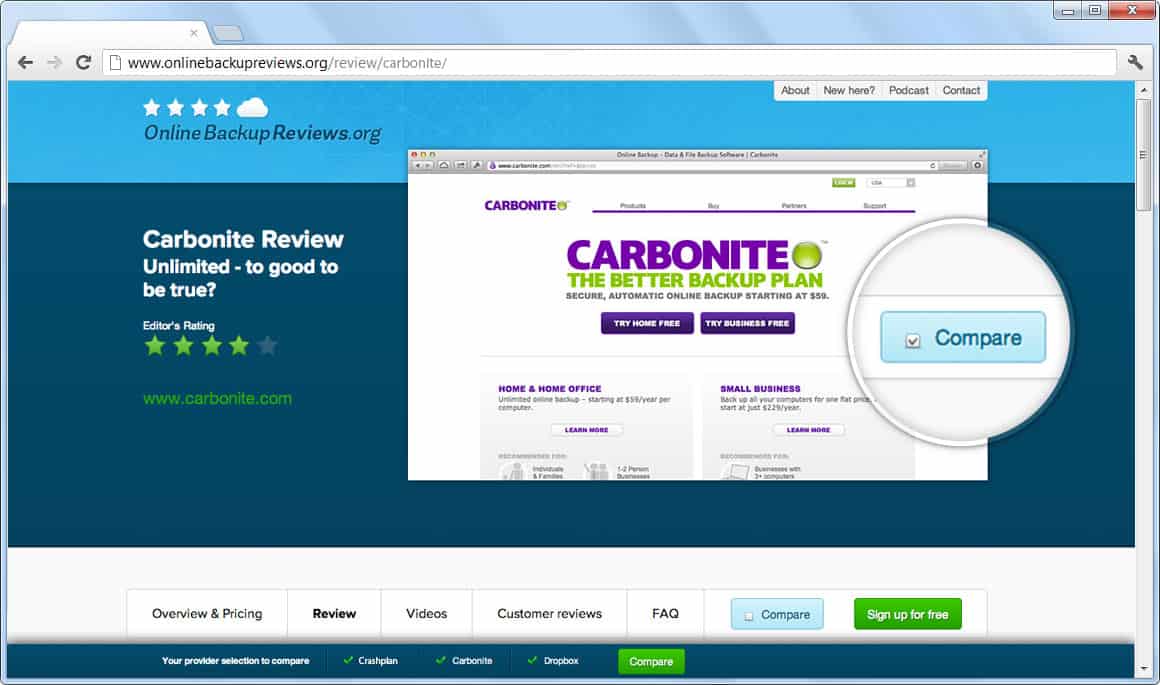Click the browser back arrow
The height and width of the screenshot is (685, 1160).
tap(25, 63)
